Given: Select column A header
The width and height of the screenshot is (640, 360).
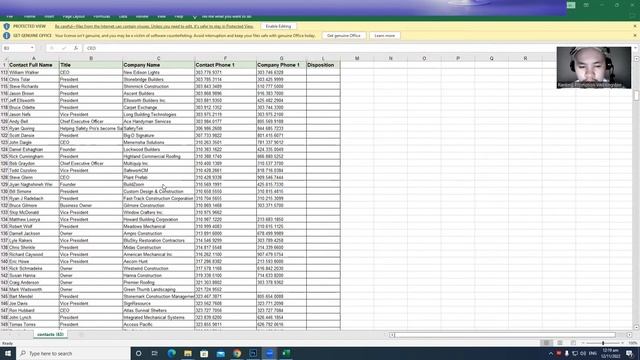Looking at the screenshot, I should (x=33, y=58).
